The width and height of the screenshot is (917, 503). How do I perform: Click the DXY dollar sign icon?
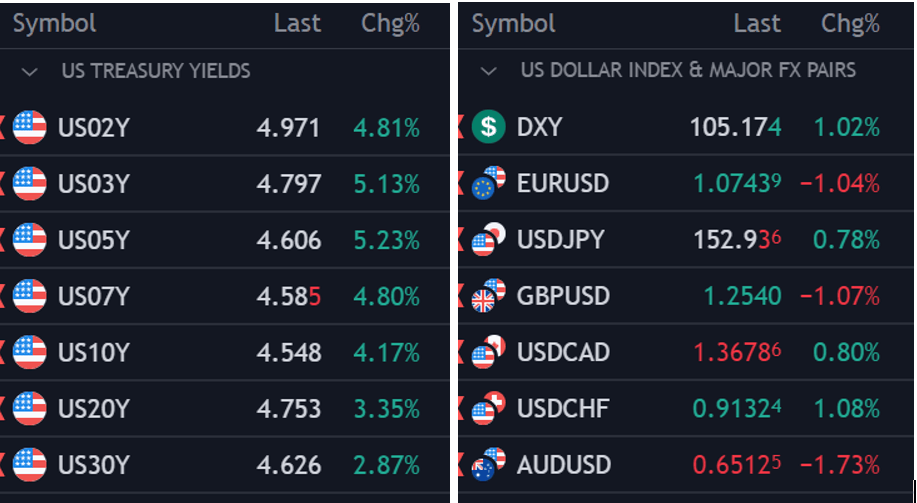[488, 127]
